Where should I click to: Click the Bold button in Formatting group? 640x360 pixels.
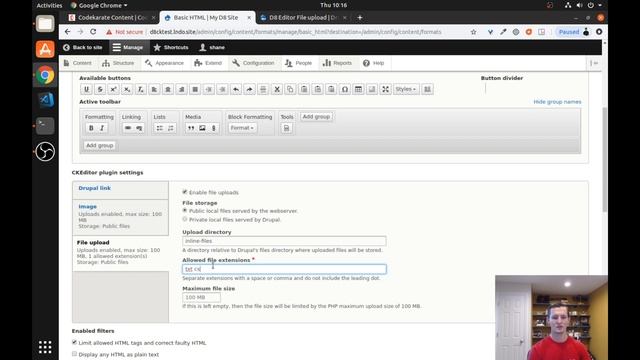coord(91,128)
